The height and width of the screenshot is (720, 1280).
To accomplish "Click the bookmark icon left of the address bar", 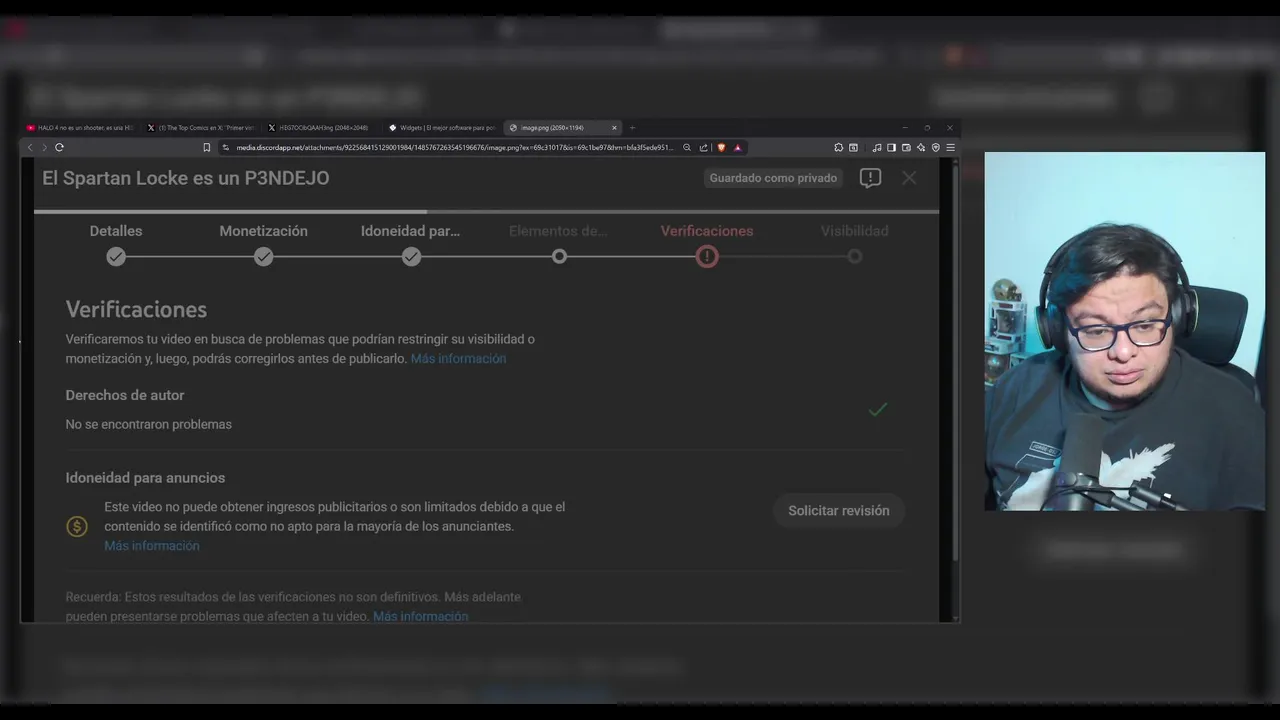I will point(207,147).
